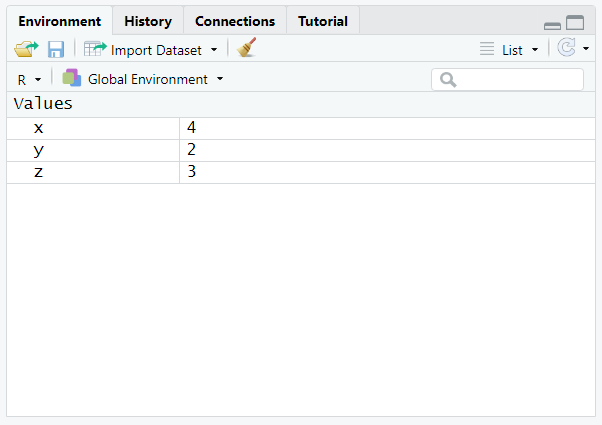
Task: Switch to the History tab
Action: click(x=148, y=21)
